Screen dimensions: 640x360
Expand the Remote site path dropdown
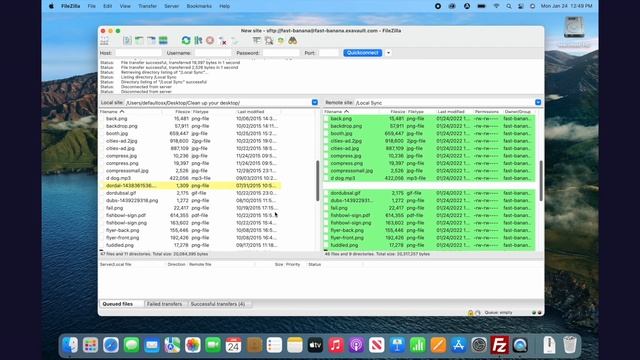tap(538, 102)
